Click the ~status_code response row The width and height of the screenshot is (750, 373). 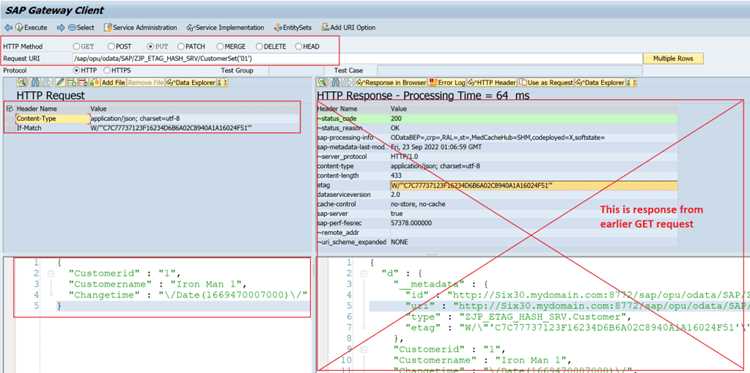(x=496, y=119)
